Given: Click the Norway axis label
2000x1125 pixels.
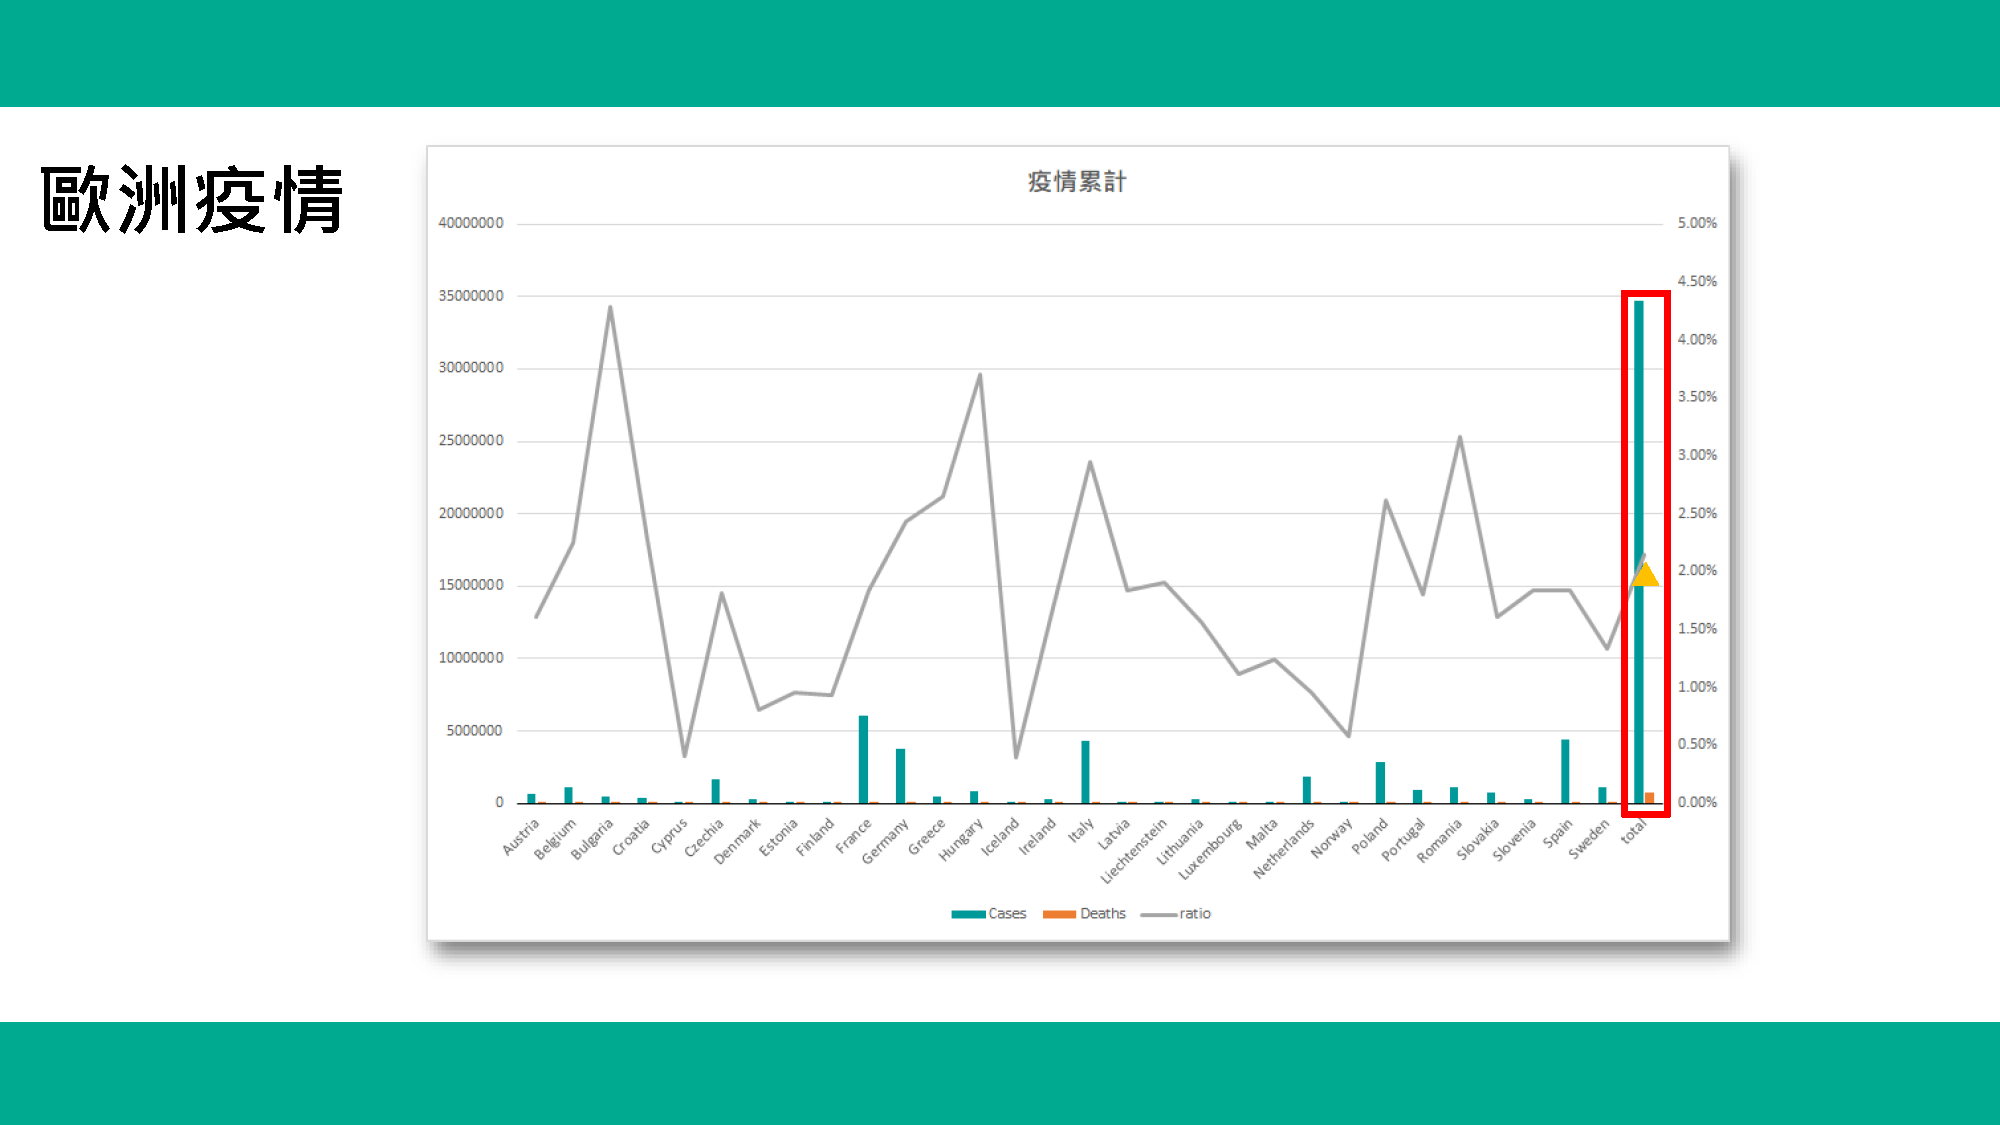Looking at the screenshot, I should point(1331,838).
